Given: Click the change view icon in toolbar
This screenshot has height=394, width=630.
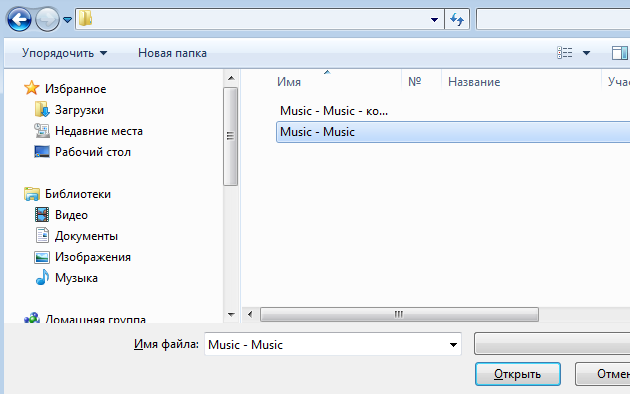Looking at the screenshot, I should click(565, 53).
